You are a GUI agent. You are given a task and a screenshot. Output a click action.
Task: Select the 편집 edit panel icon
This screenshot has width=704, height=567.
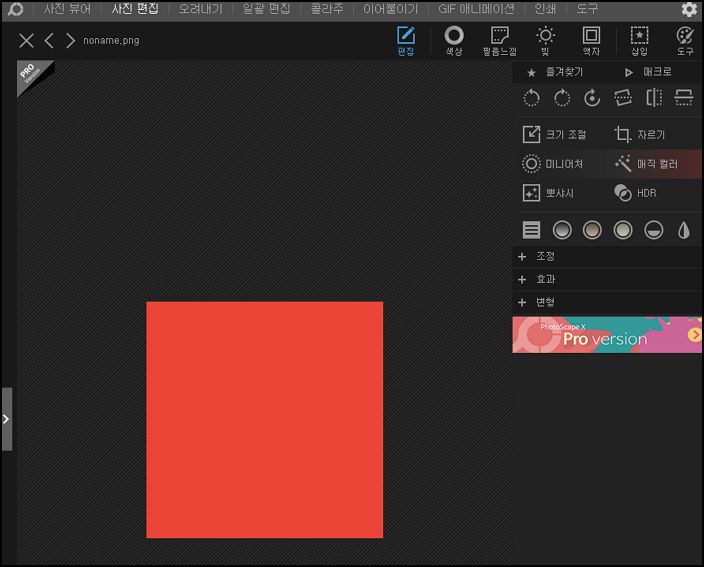coord(406,41)
